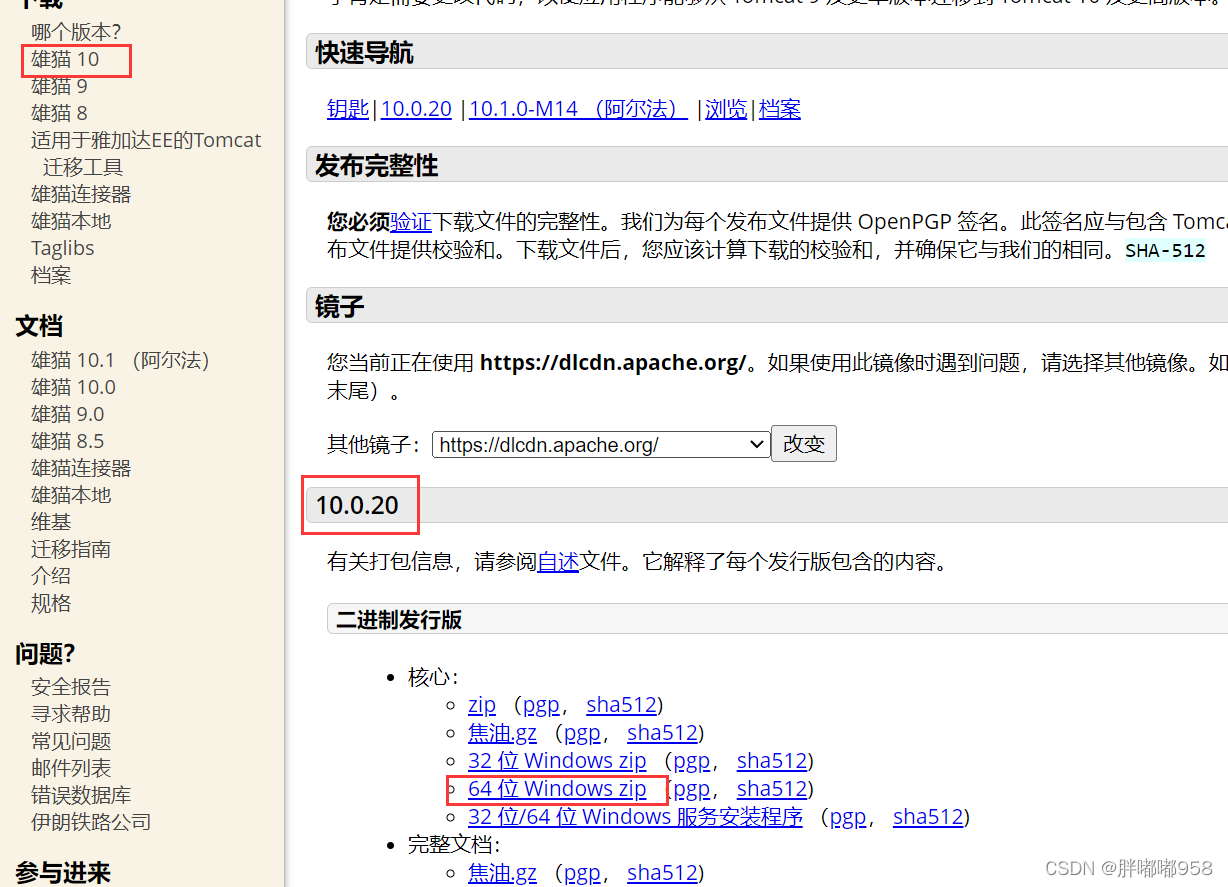Open the 自述 readme link

coord(558,562)
